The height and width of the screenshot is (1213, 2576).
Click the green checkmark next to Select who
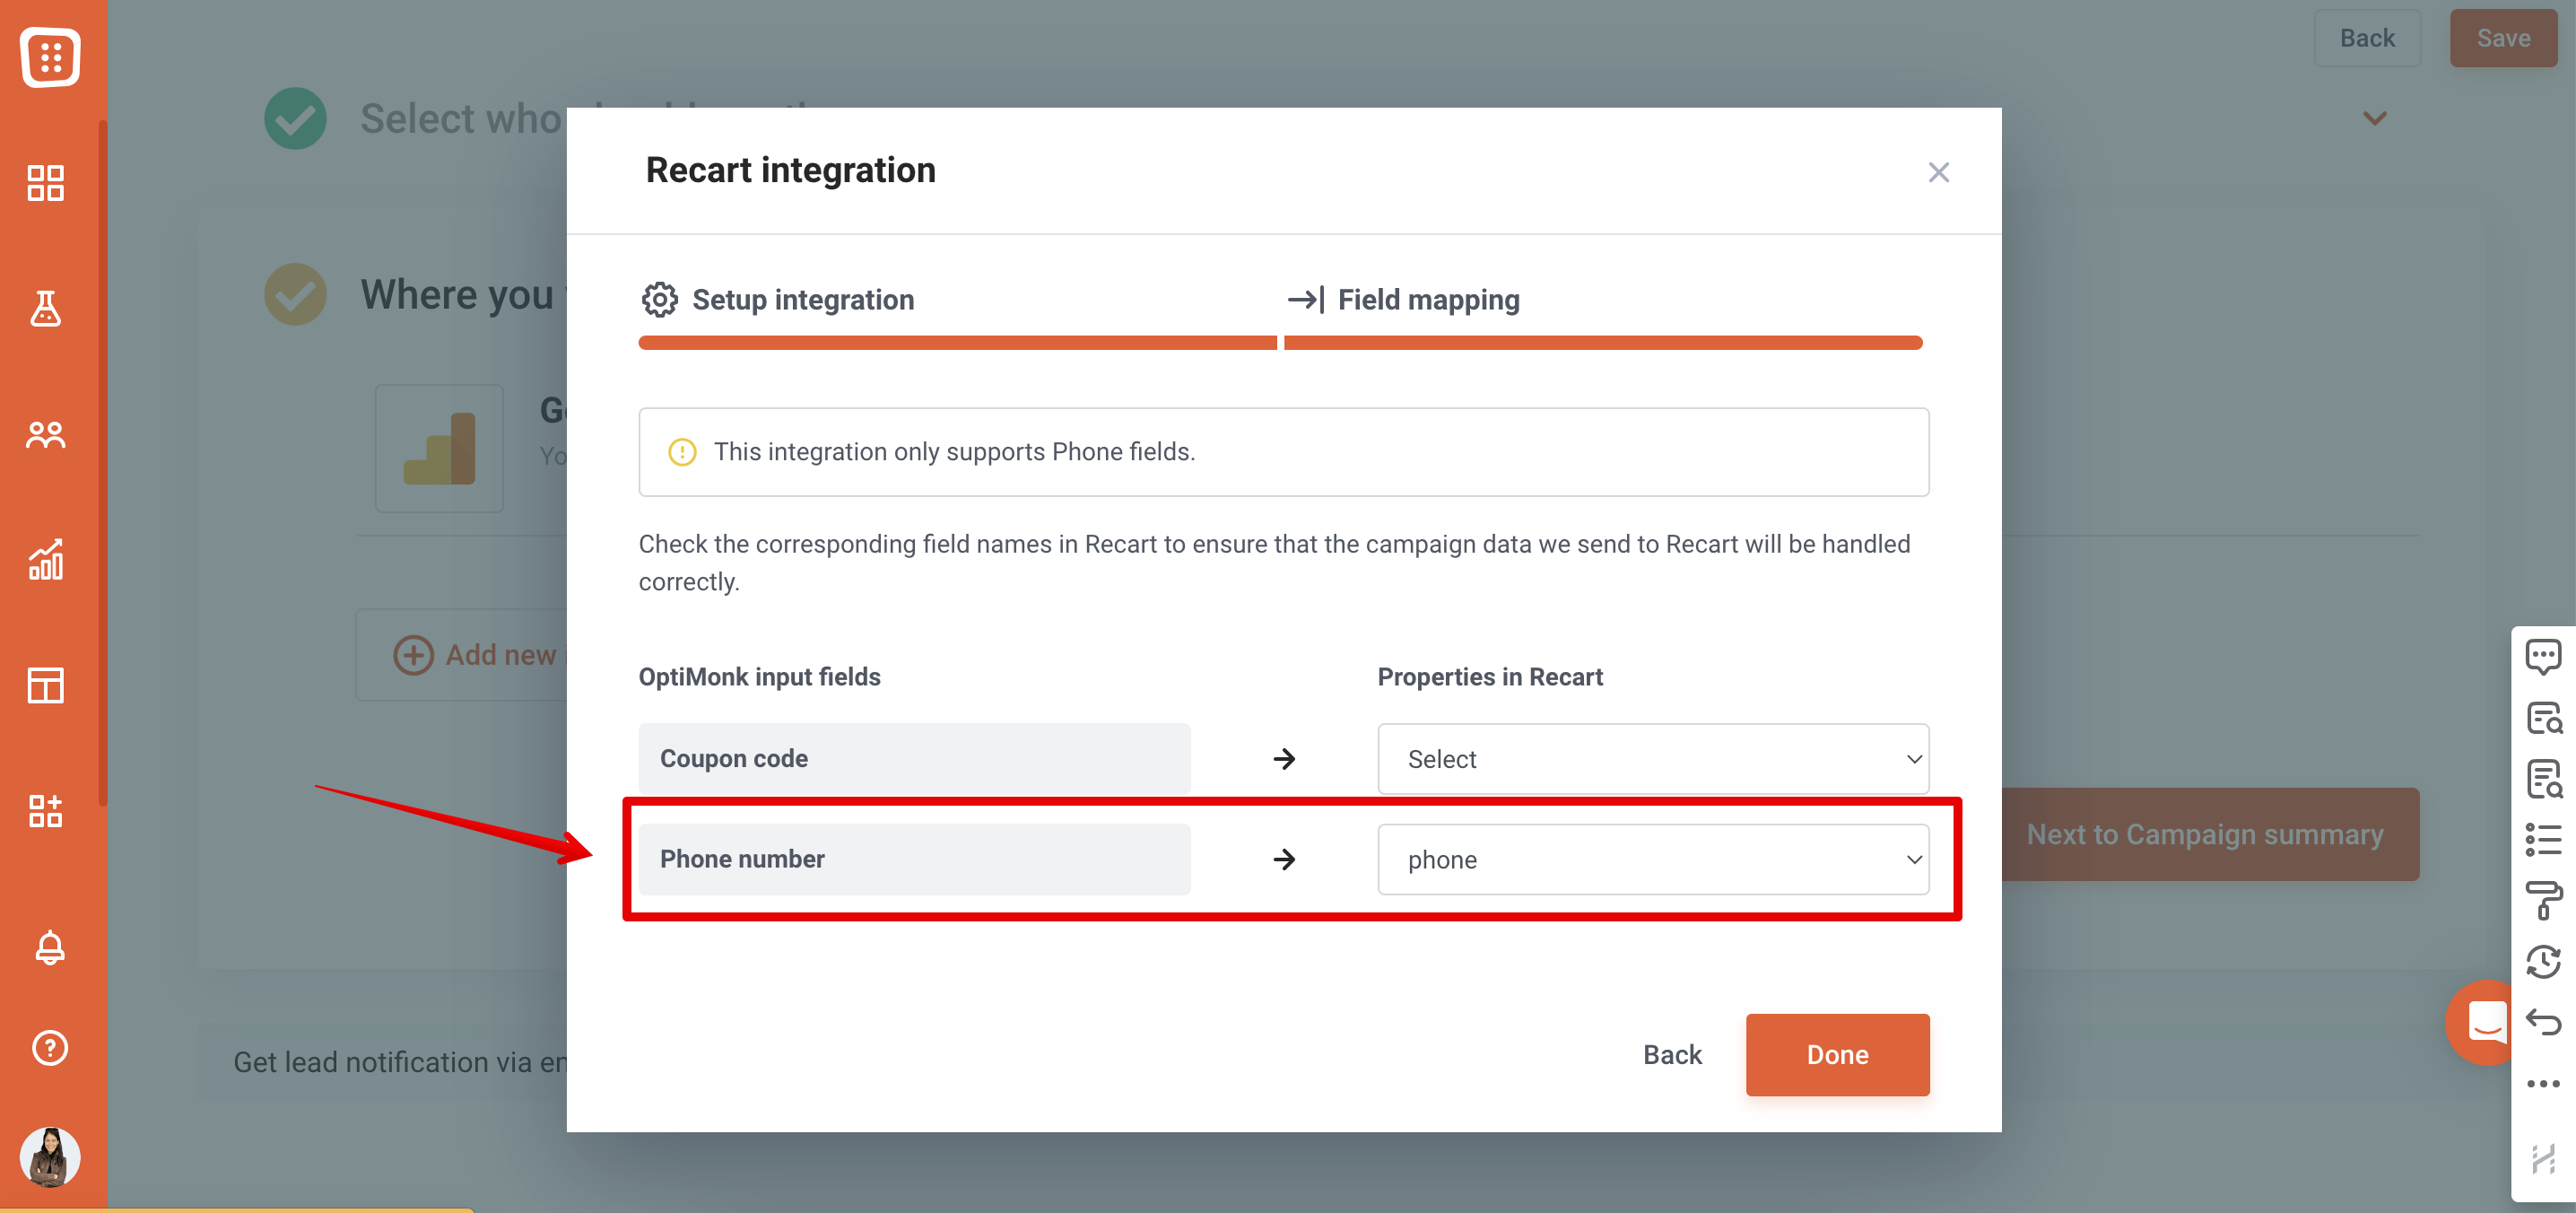tap(295, 118)
